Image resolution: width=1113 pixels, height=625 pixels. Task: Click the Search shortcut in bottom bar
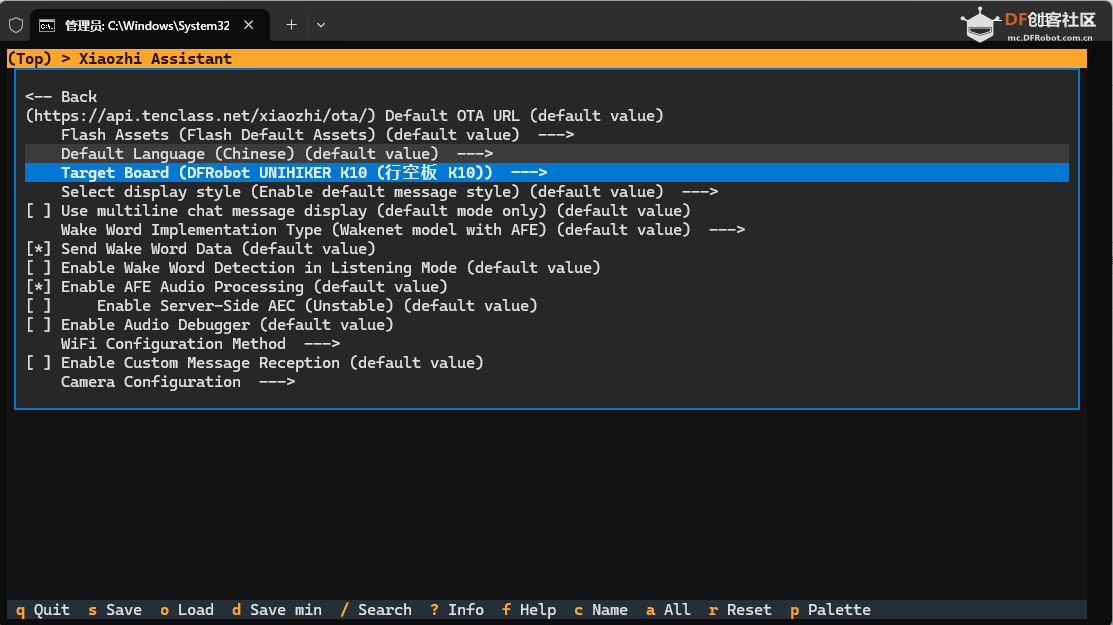pos(376,610)
